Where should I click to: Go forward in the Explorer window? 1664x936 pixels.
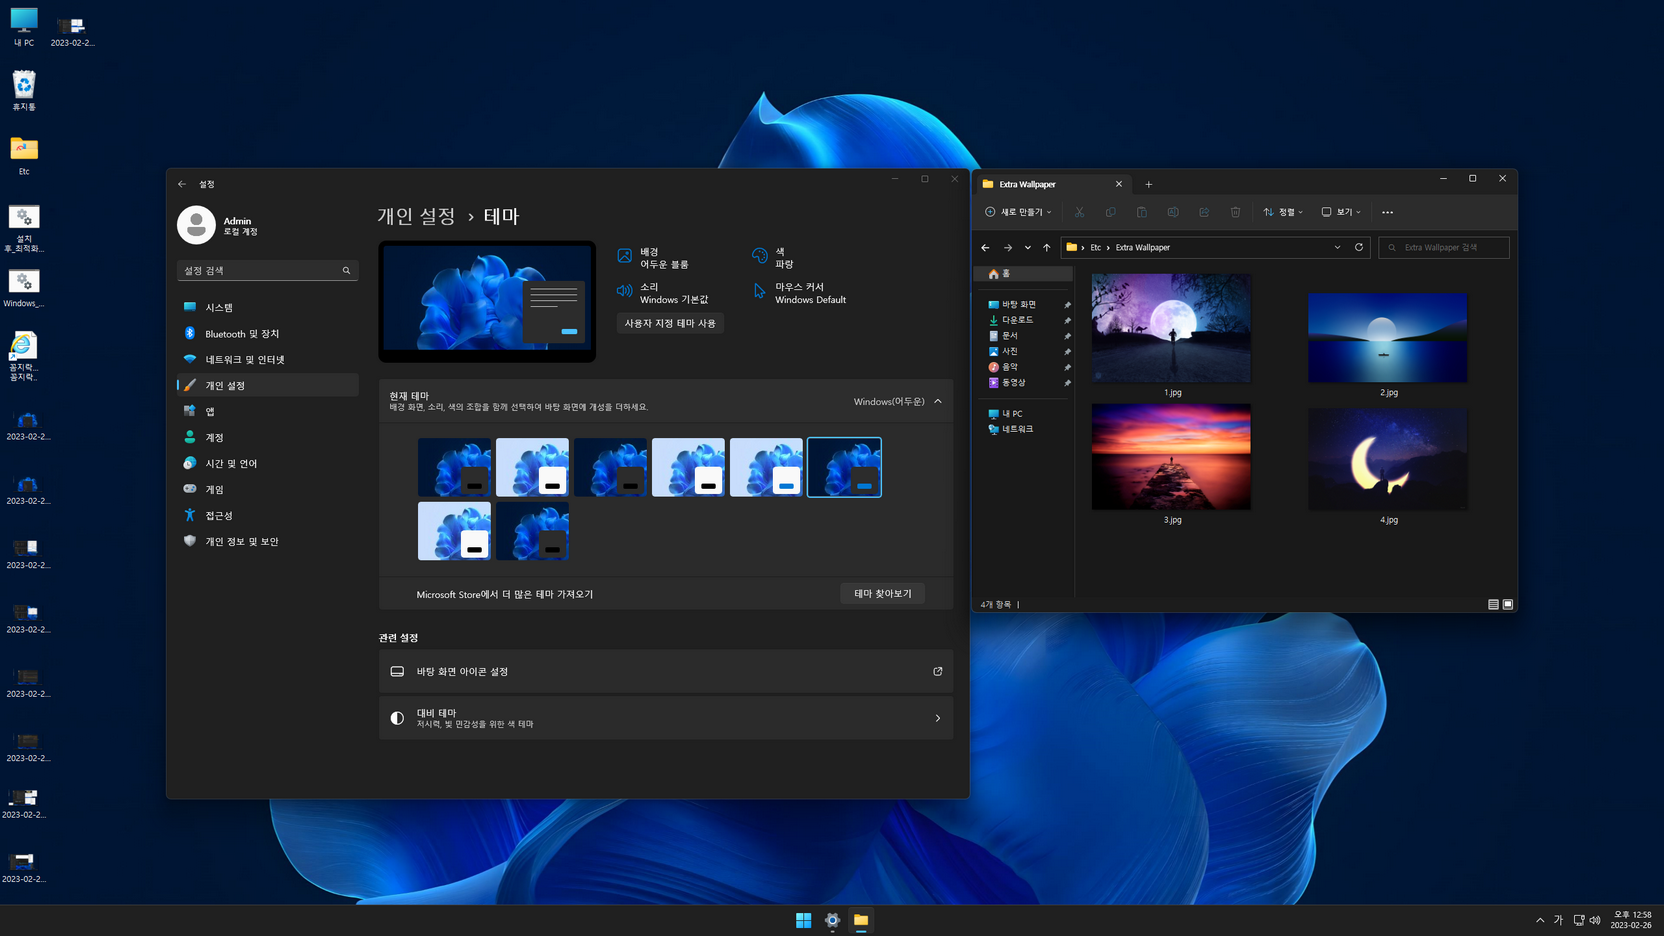click(1007, 247)
